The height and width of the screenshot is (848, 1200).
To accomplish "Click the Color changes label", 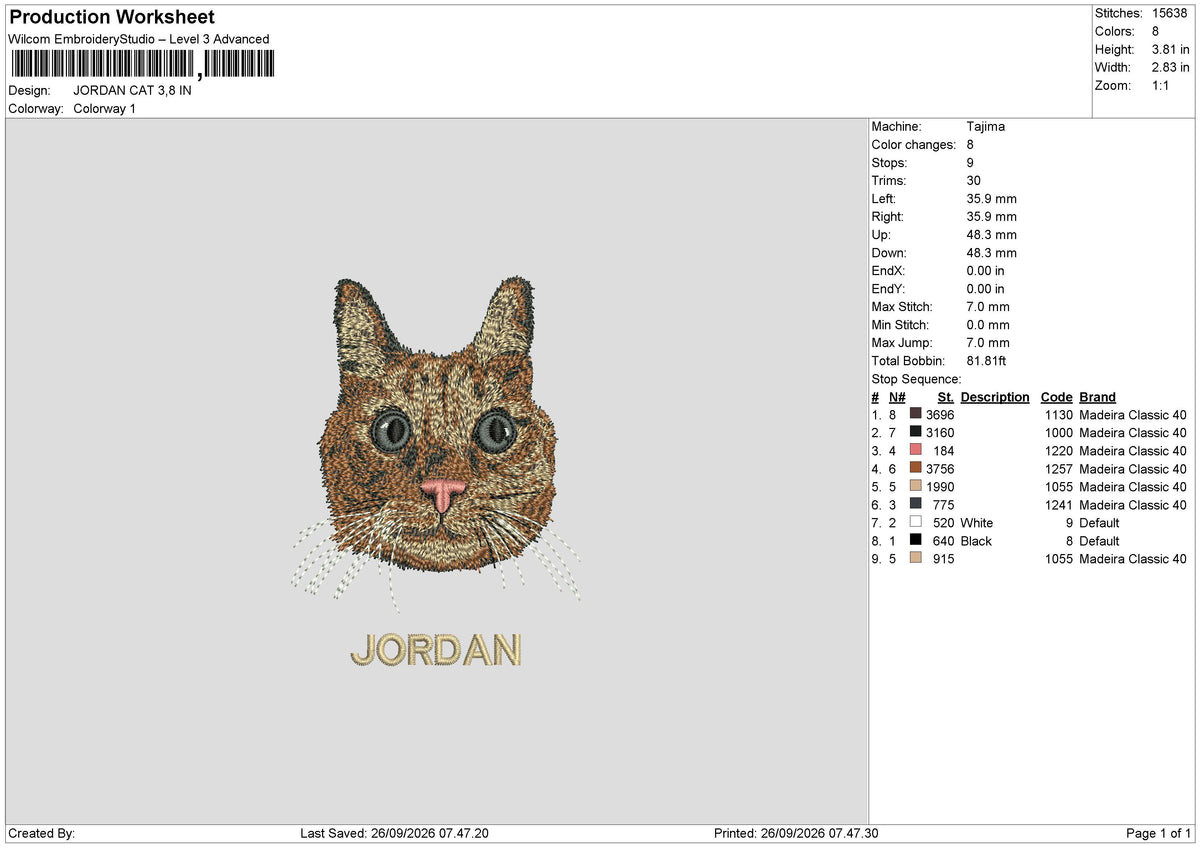I will (x=914, y=144).
